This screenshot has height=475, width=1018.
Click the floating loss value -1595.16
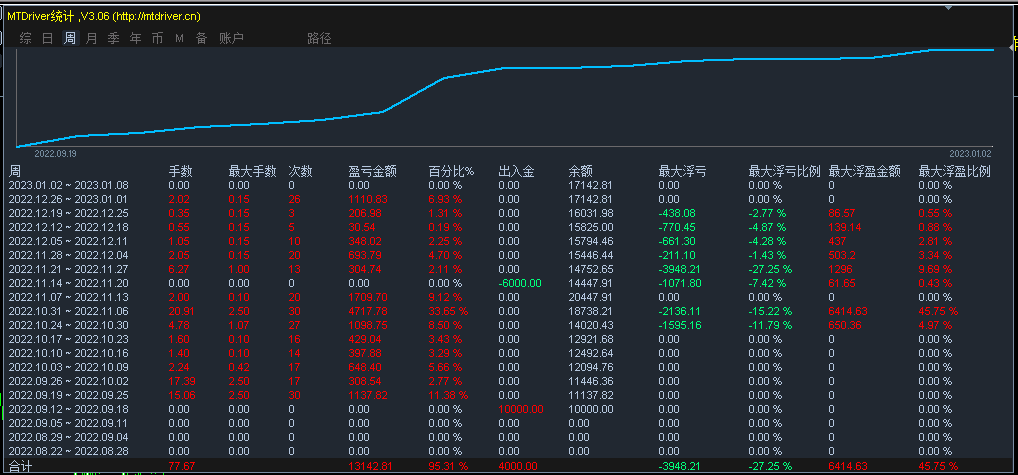680,325
